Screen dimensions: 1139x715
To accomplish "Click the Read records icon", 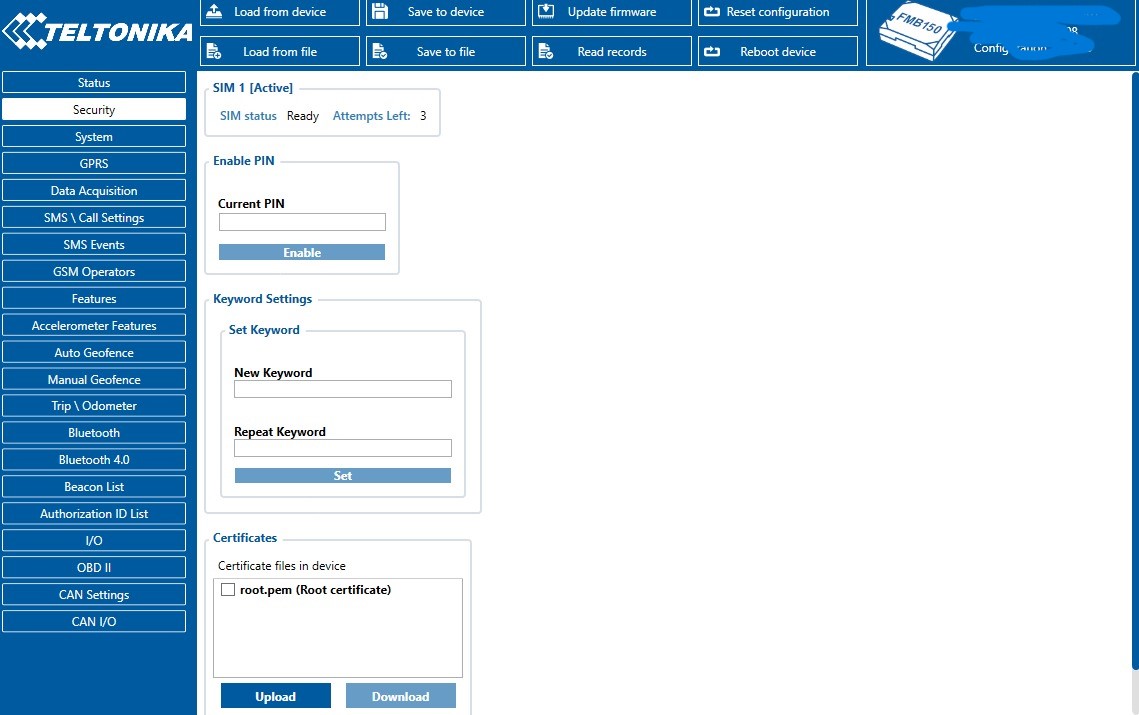I will [x=546, y=52].
